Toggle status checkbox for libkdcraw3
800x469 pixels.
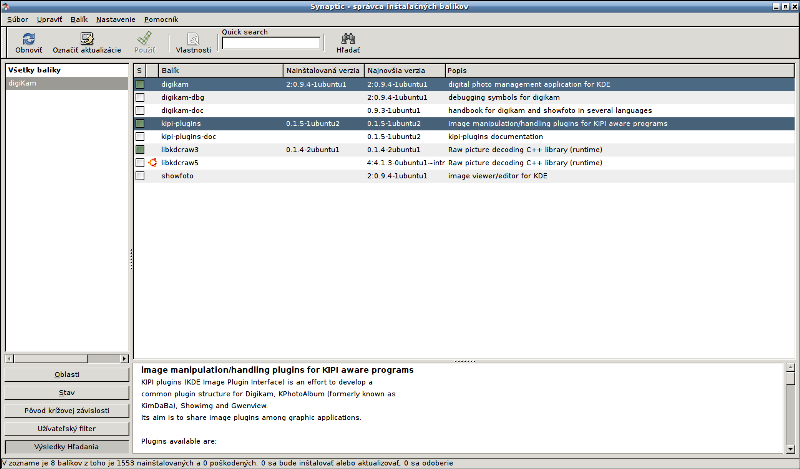[x=140, y=150]
